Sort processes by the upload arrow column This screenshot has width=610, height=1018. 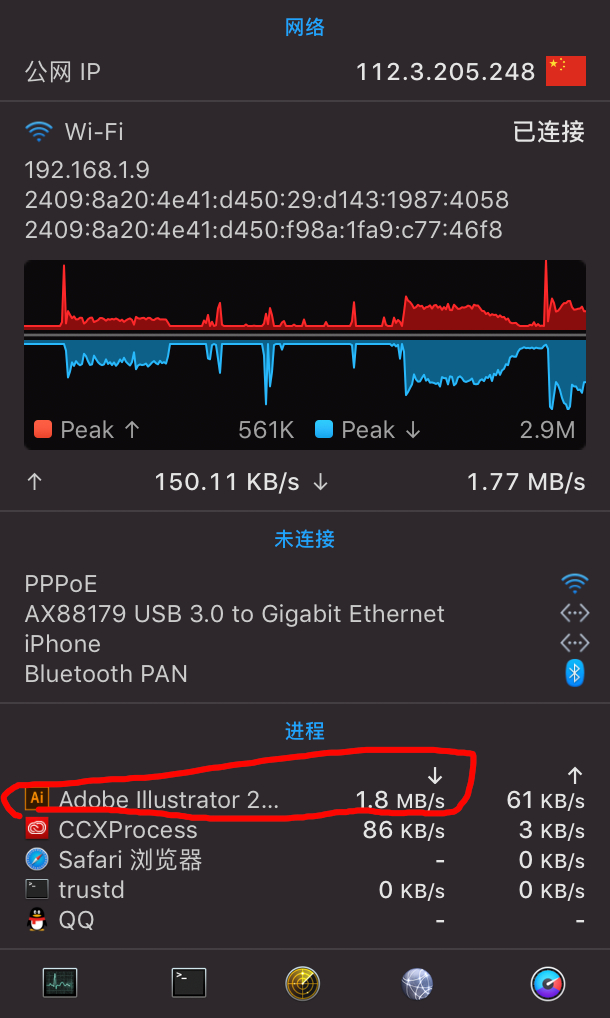(x=575, y=775)
